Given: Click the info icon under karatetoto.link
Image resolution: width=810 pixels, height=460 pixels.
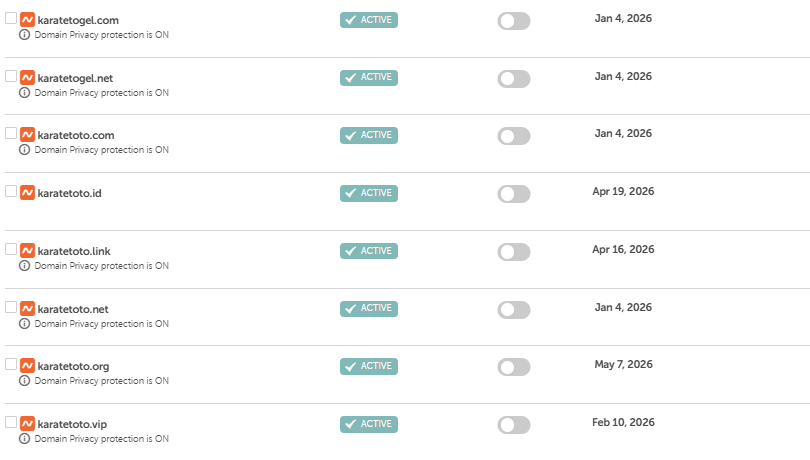Looking at the screenshot, I should 25,266.
